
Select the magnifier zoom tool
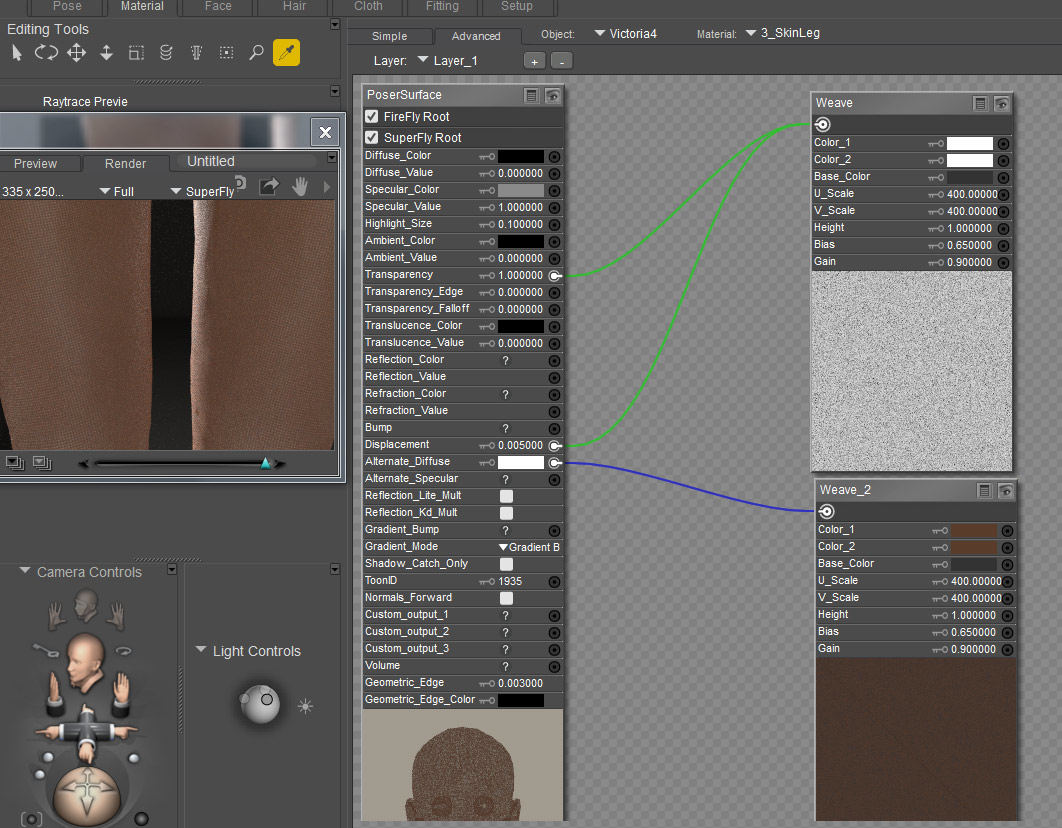(256, 53)
